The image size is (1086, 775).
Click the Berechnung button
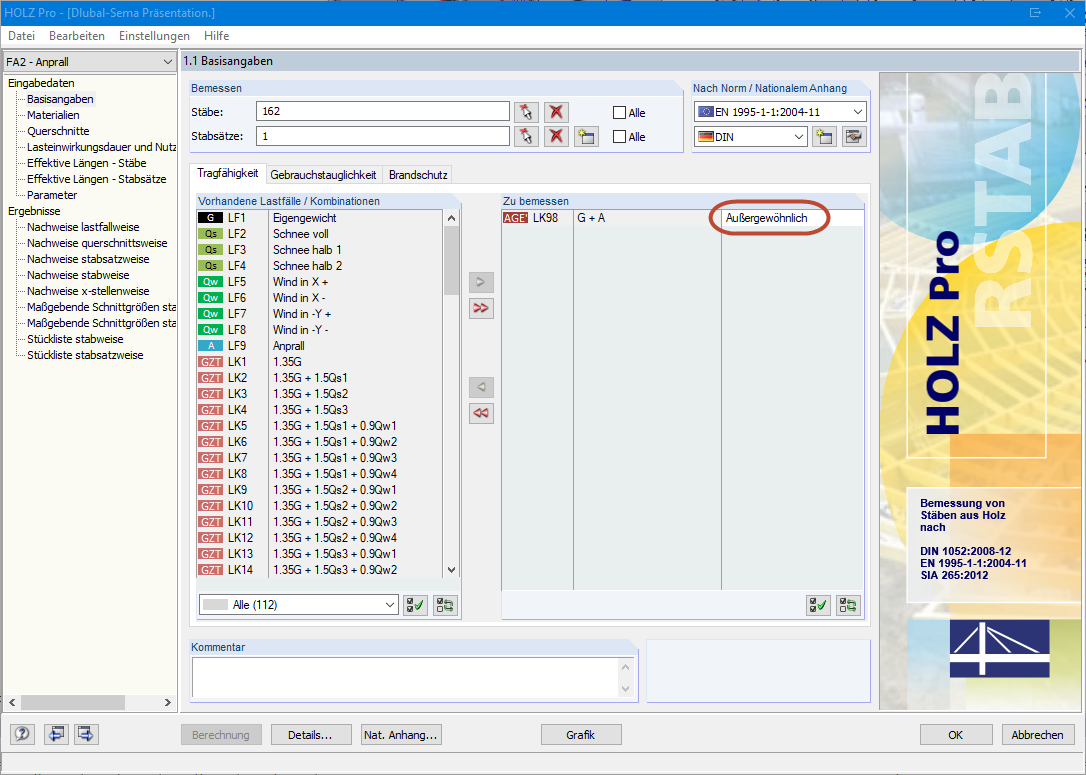coord(221,735)
